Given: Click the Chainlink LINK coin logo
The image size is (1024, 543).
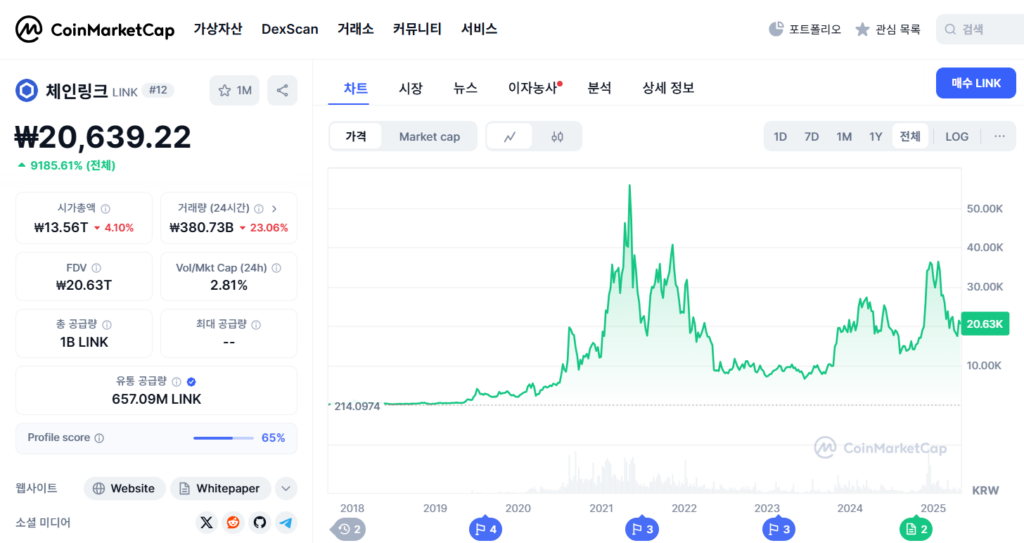Looking at the screenshot, I should [x=27, y=90].
